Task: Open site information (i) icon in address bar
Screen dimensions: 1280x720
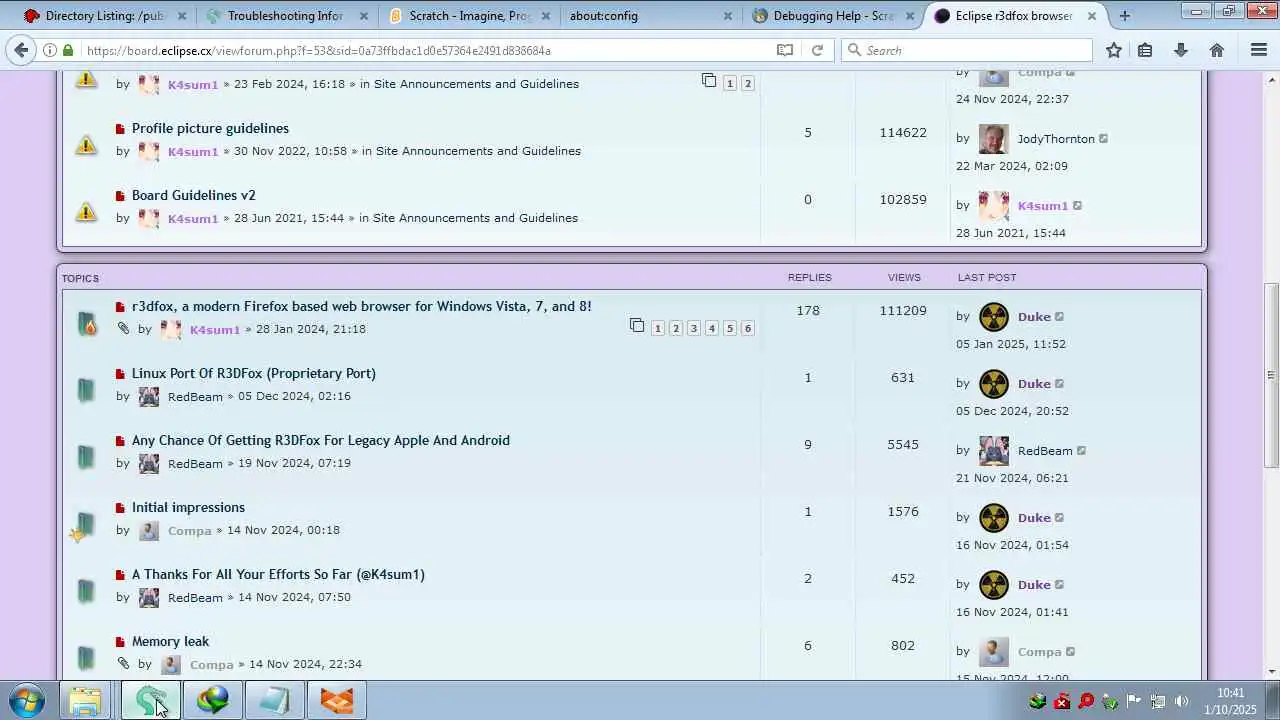Action: click(x=49, y=50)
